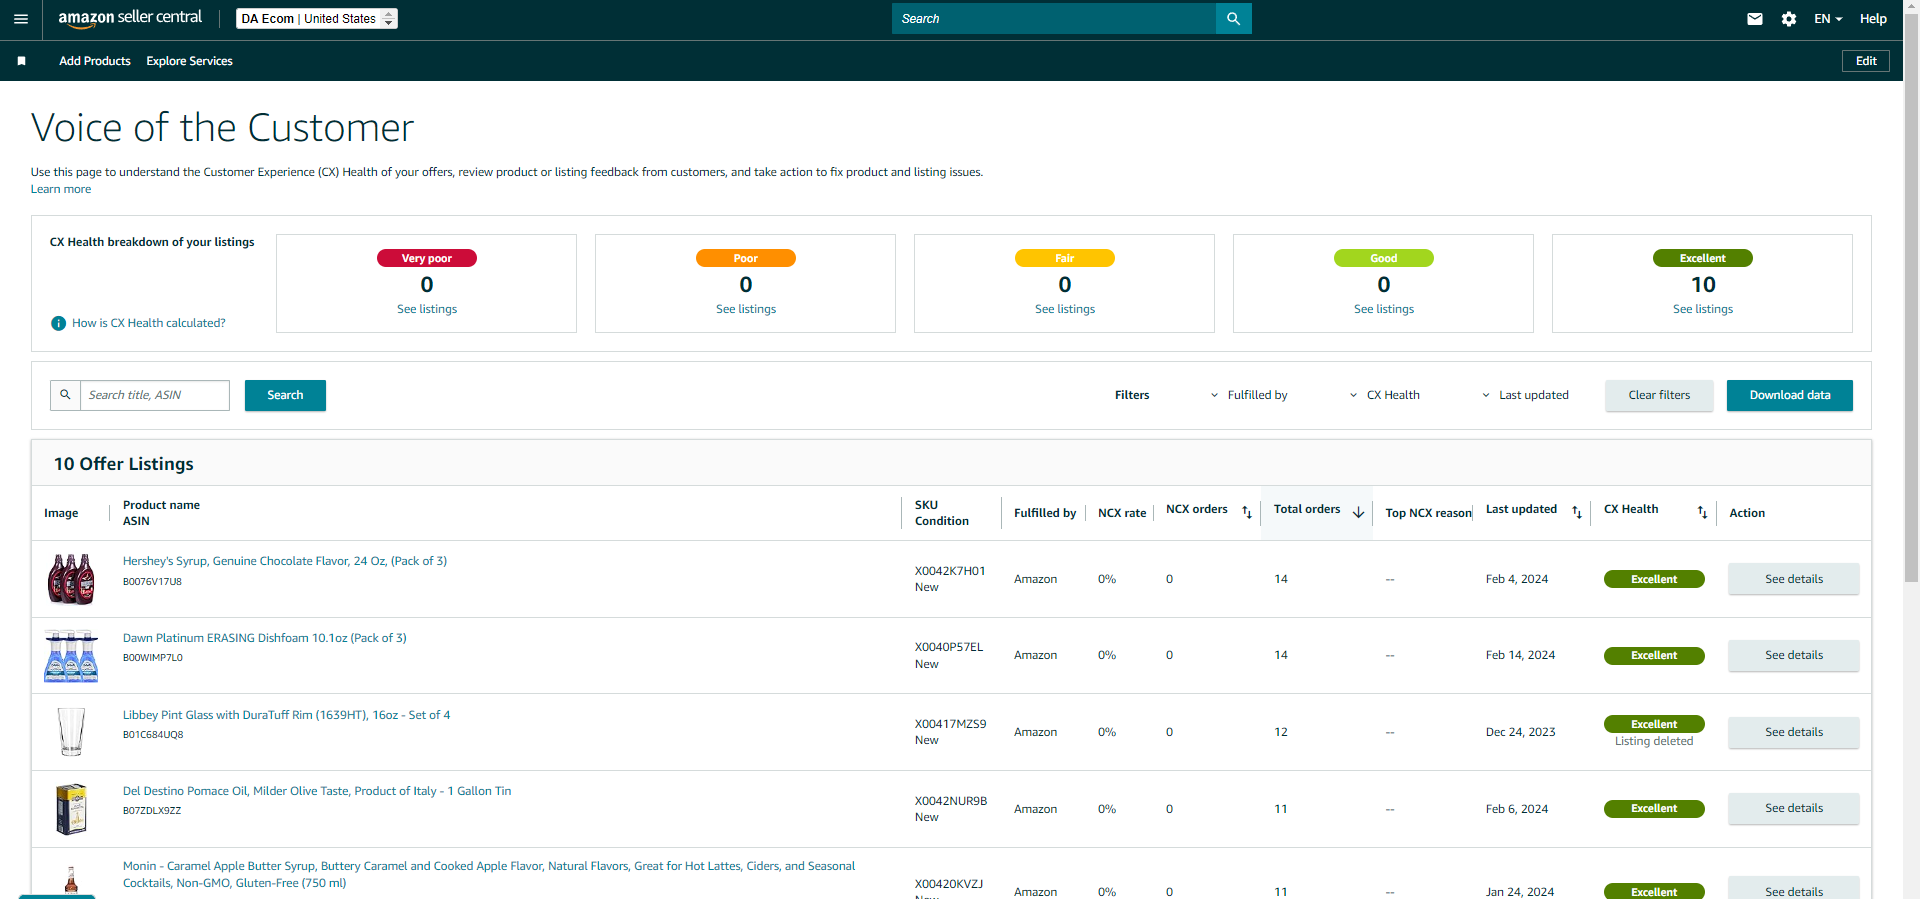Image resolution: width=1920 pixels, height=899 pixels.
Task: Click the Clear filters button
Action: coord(1659,395)
